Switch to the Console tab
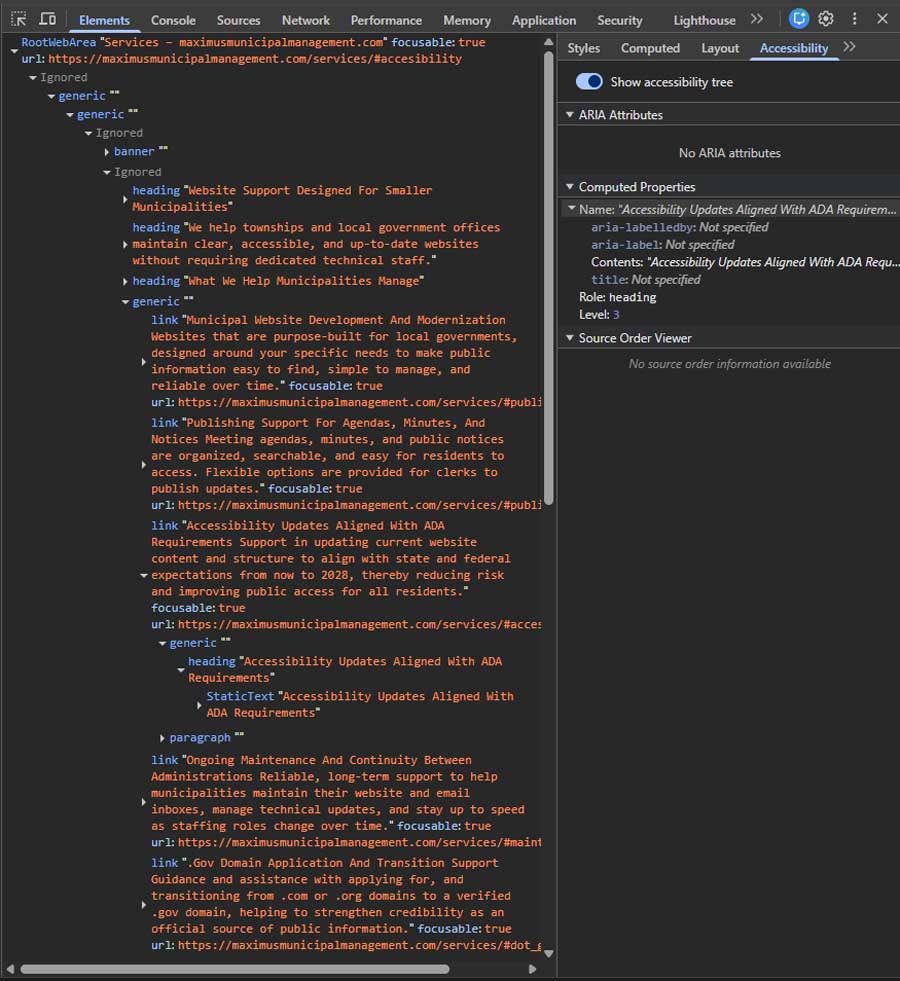 coord(173,20)
